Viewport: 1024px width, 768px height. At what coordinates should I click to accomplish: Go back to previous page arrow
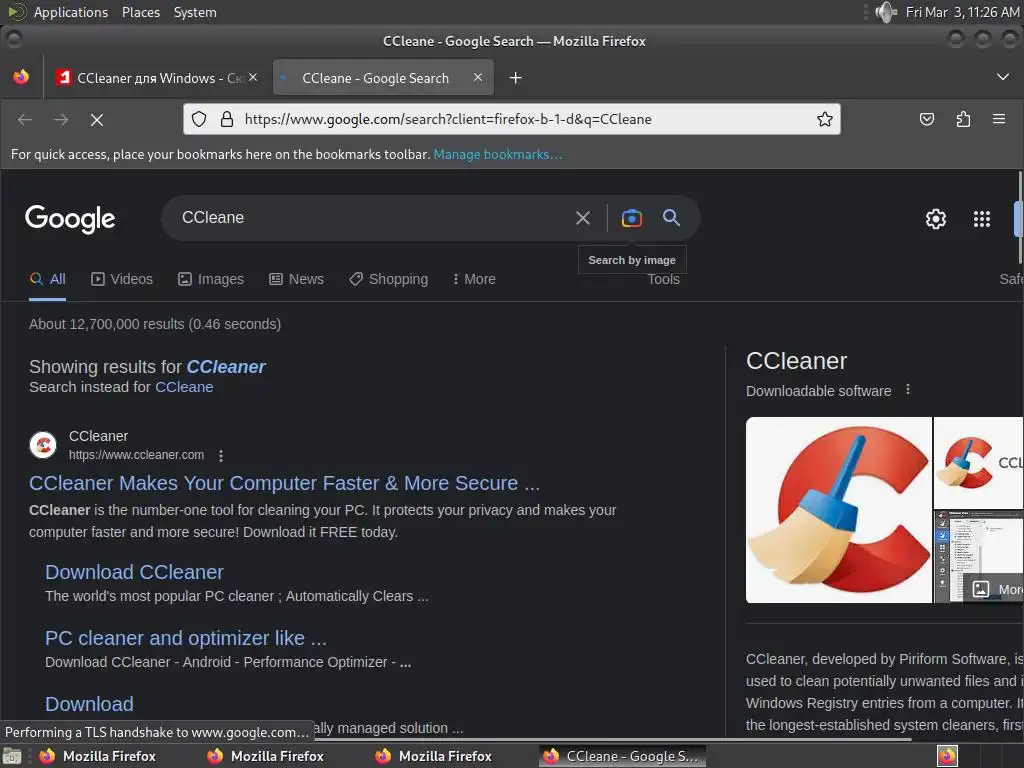[x=25, y=120]
